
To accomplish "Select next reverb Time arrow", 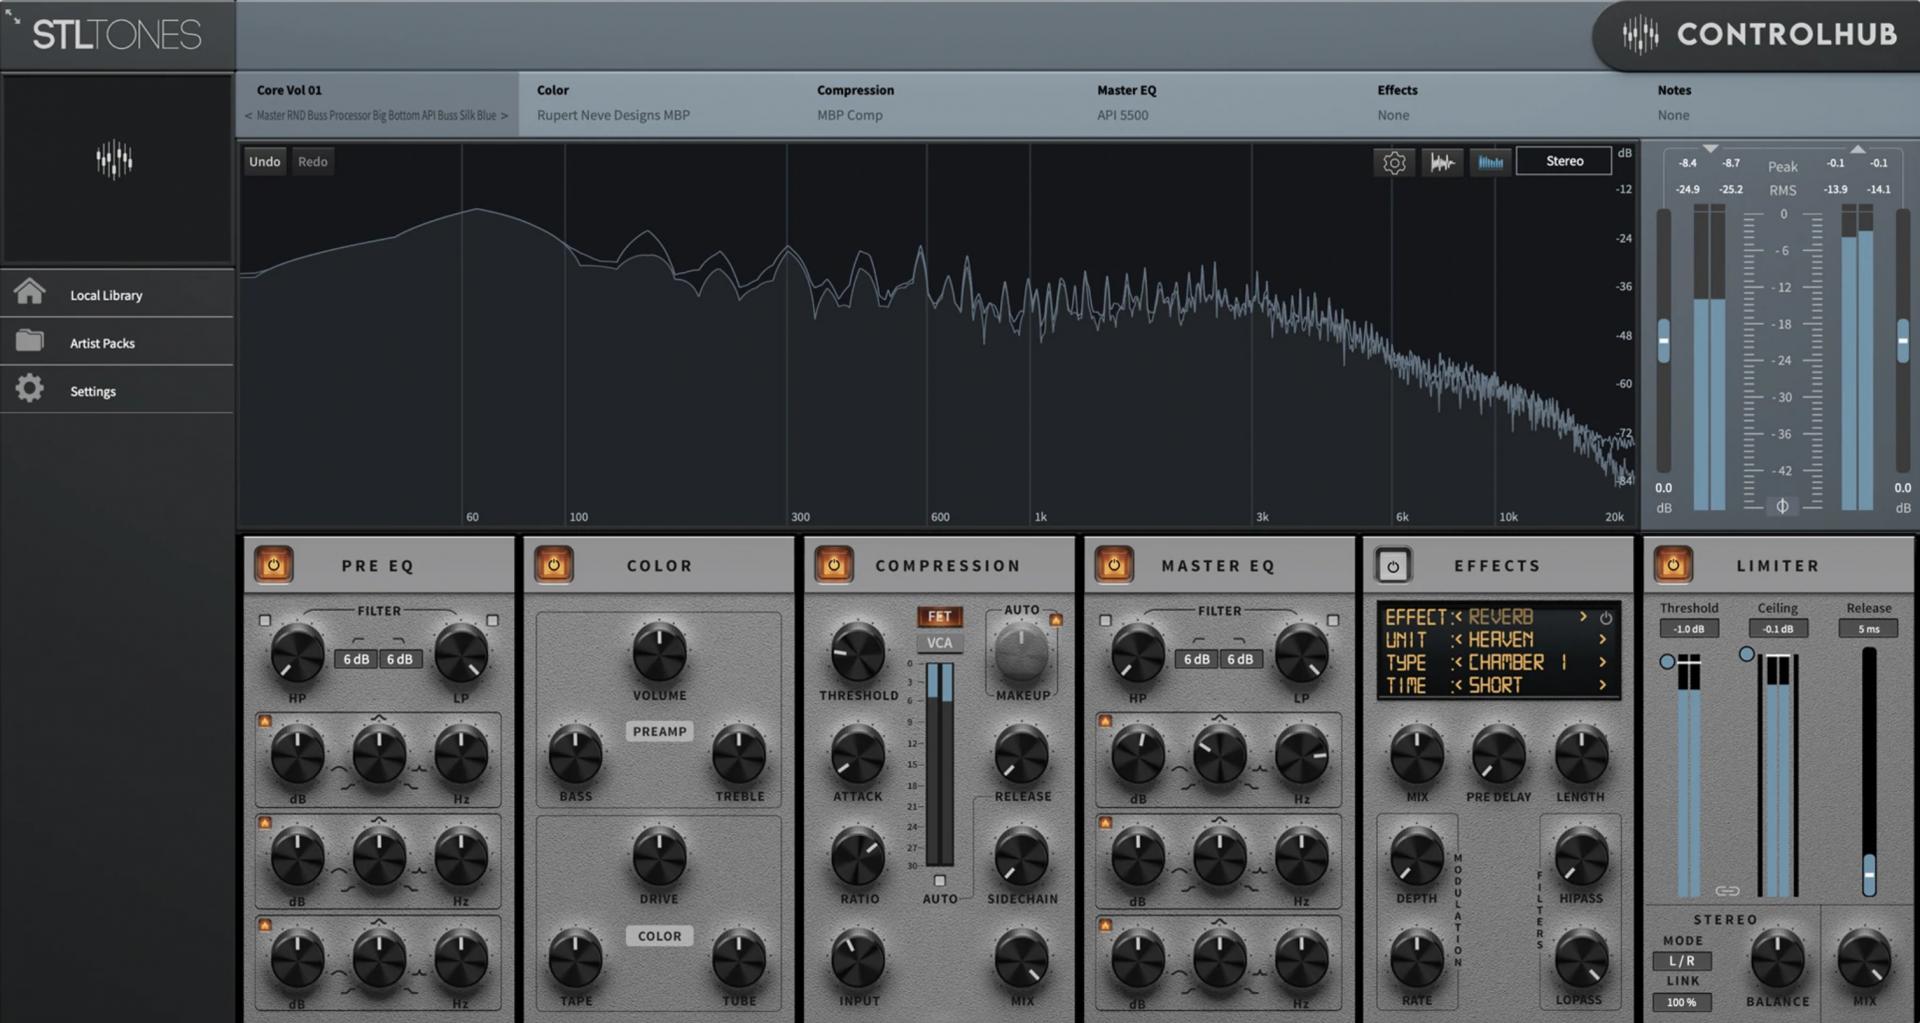I will click(x=1602, y=685).
